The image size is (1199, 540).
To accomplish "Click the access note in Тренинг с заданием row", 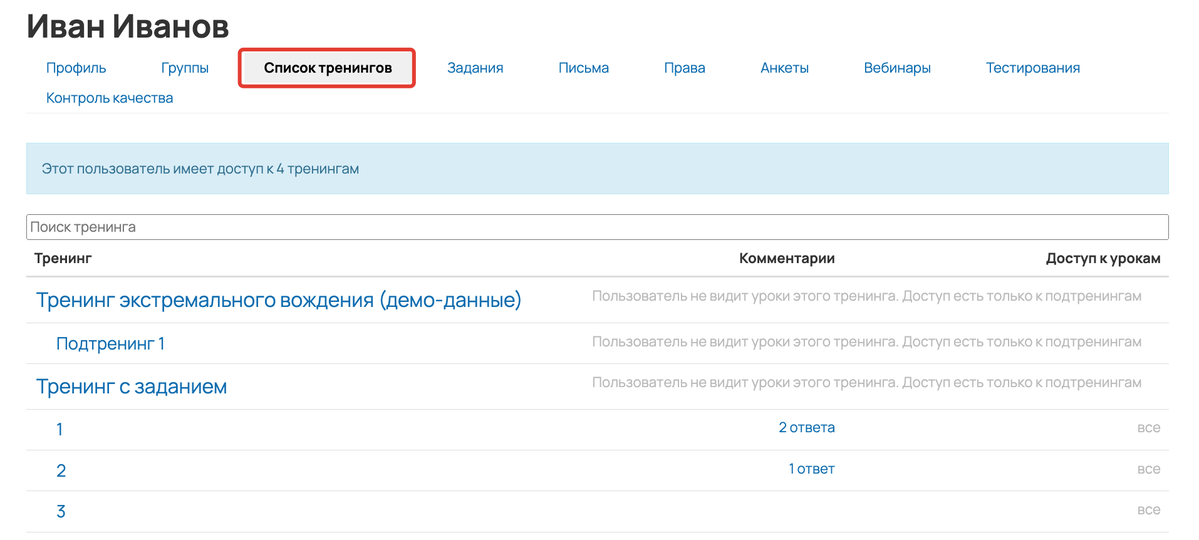I will tap(867, 382).
